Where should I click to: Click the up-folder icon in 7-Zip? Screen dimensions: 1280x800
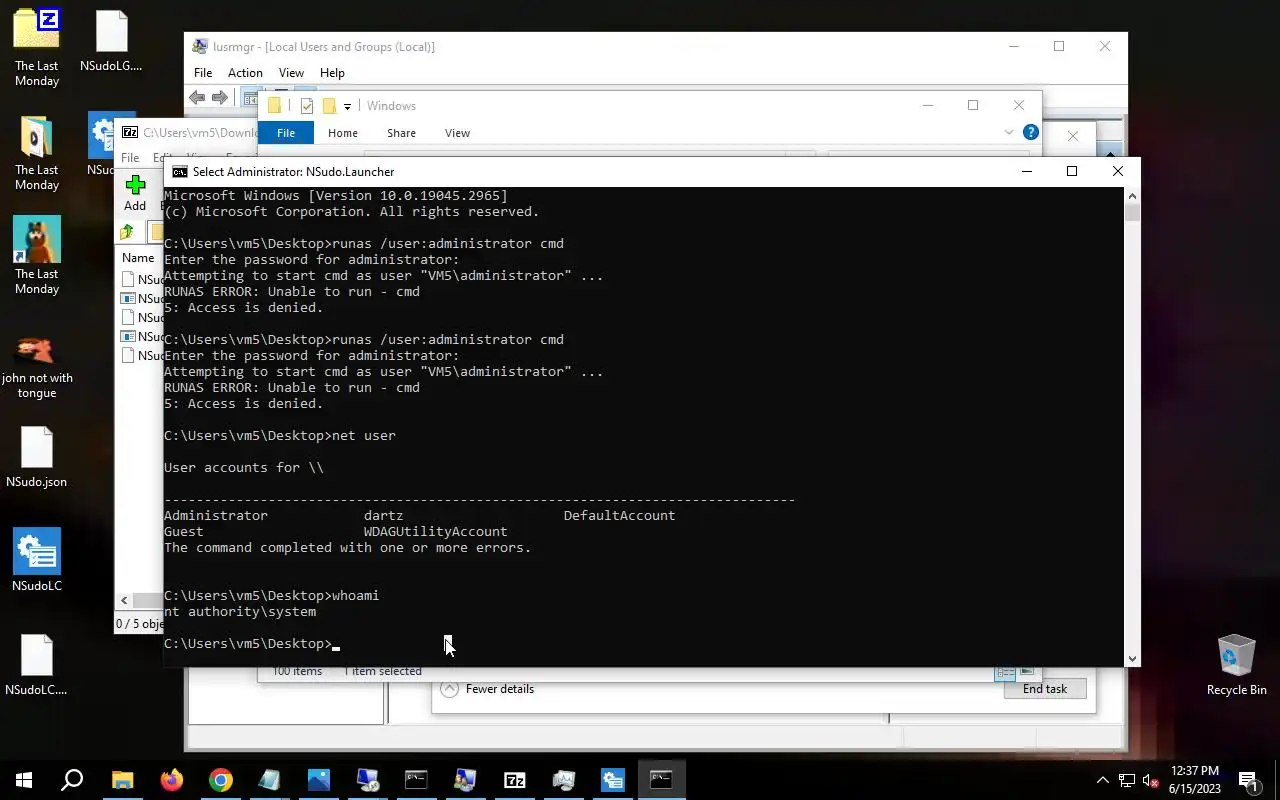tap(127, 232)
